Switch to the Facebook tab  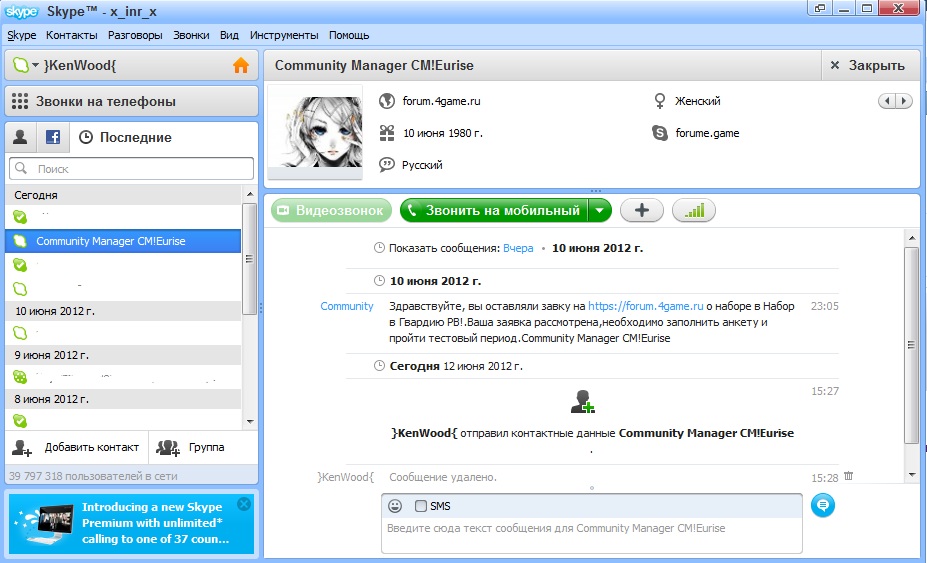coord(53,137)
